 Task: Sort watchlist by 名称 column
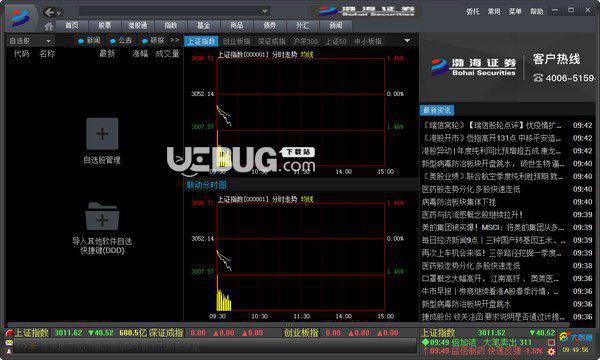47,54
